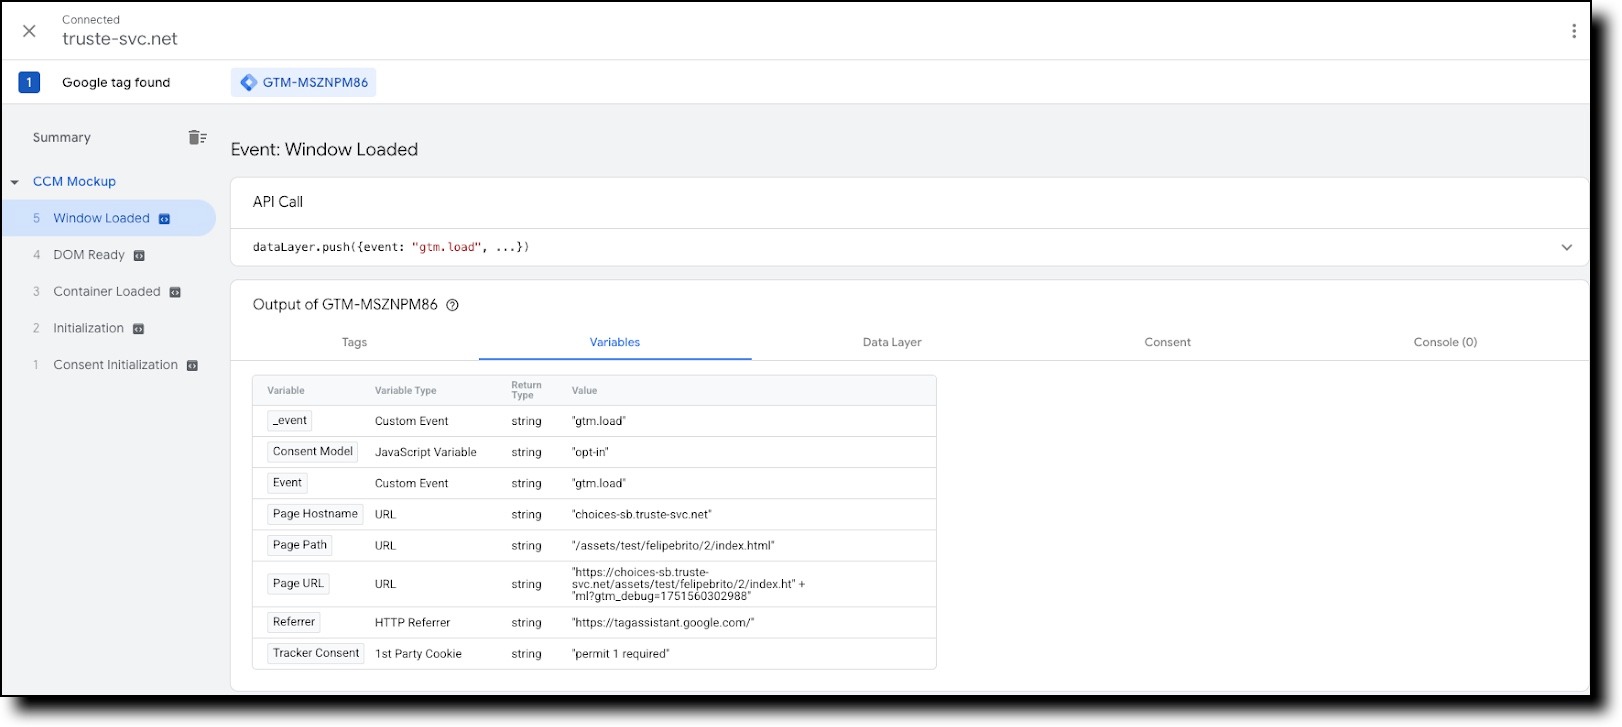The height and width of the screenshot is (727, 1622).
Task: Close the Tag Assistant debug session
Action: [x=29, y=31]
